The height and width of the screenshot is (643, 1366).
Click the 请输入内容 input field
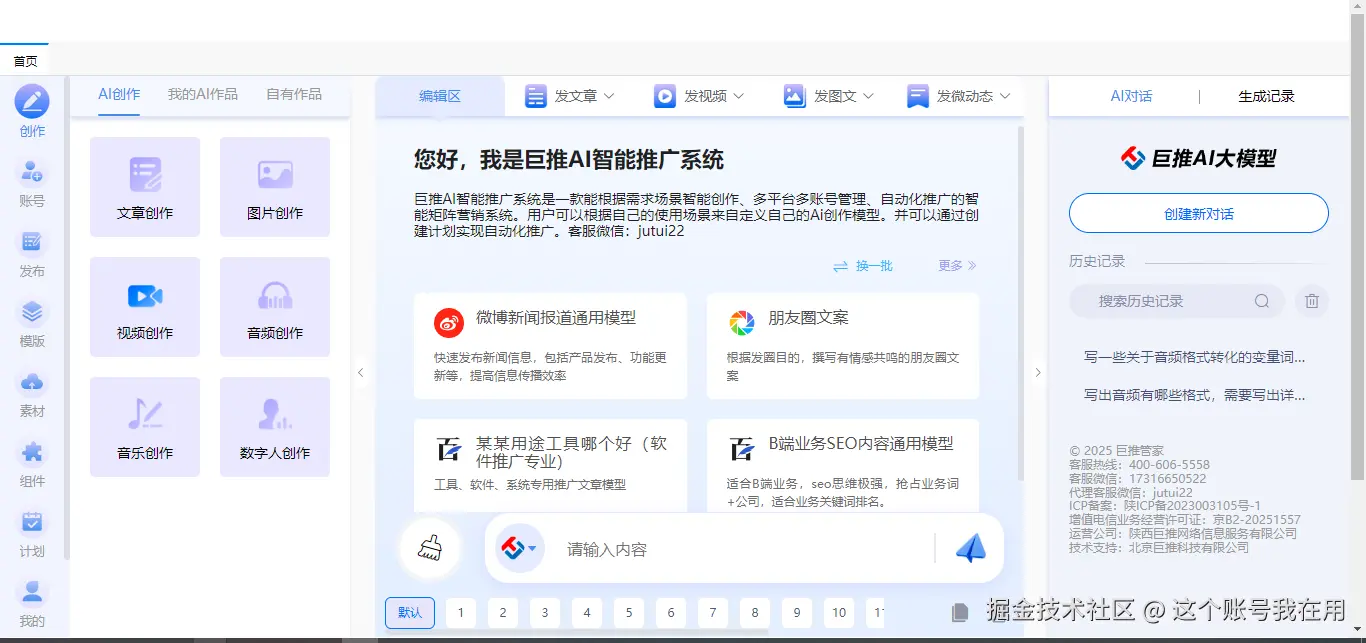(740, 549)
